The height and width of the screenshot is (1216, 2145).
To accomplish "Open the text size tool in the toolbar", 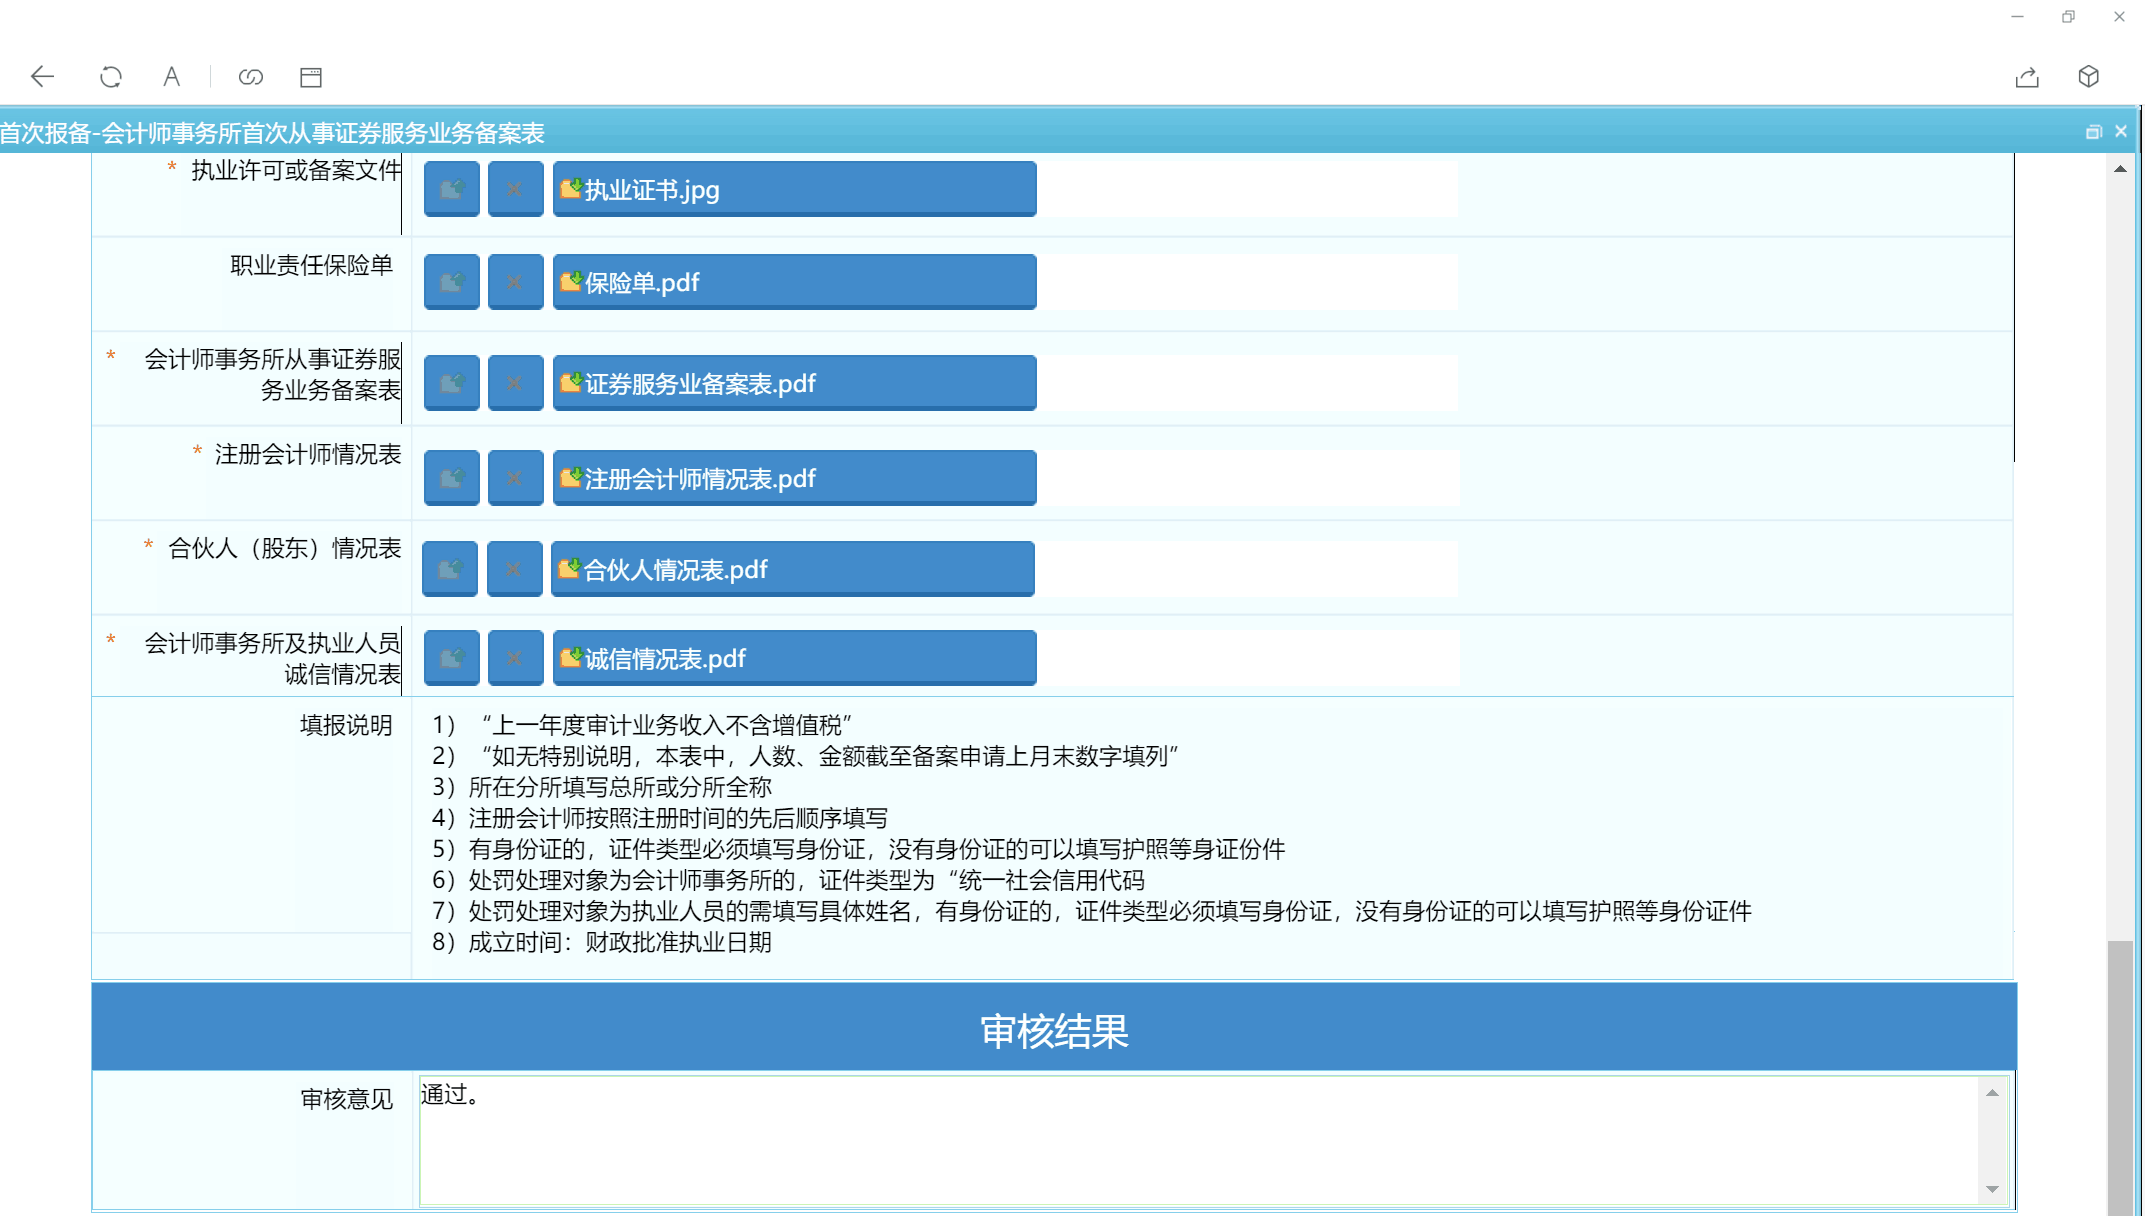I will (x=171, y=76).
